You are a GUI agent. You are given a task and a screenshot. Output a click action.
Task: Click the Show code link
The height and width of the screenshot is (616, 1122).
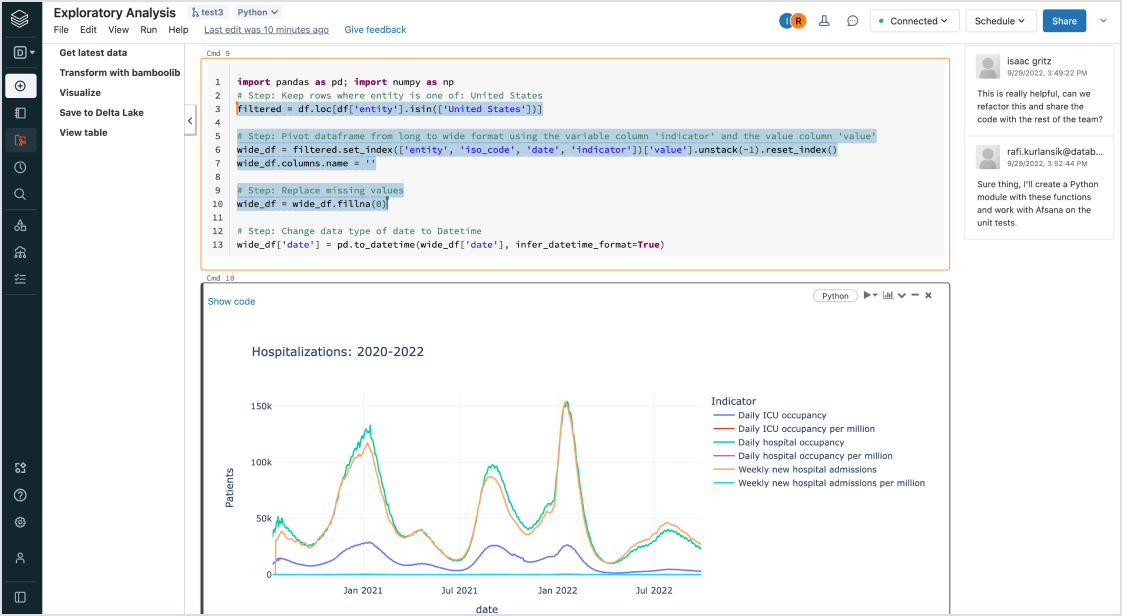231,301
